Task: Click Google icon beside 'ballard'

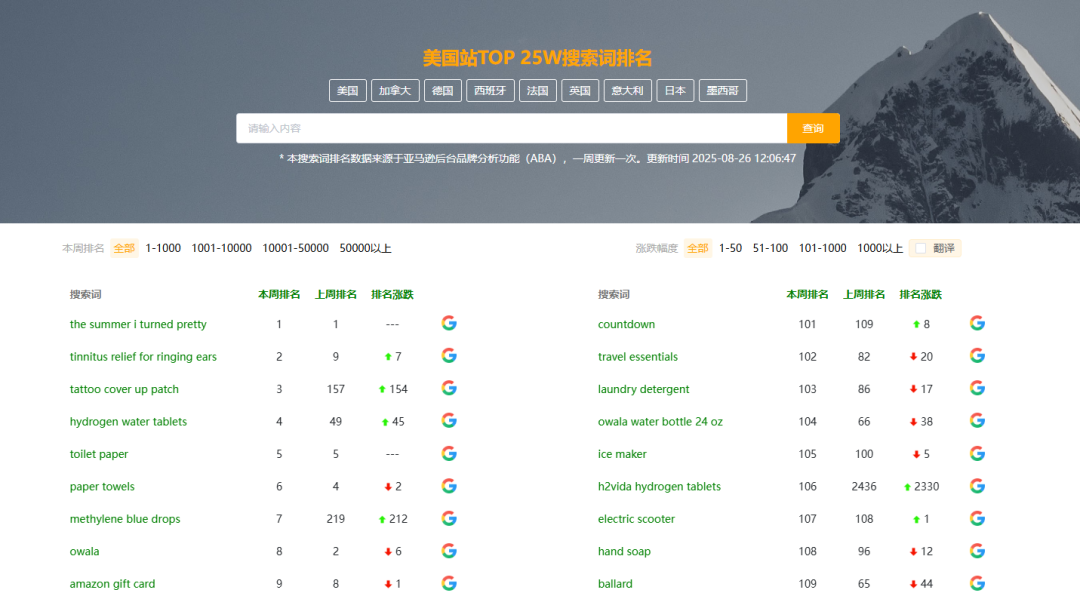Action: (x=977, y=583)
